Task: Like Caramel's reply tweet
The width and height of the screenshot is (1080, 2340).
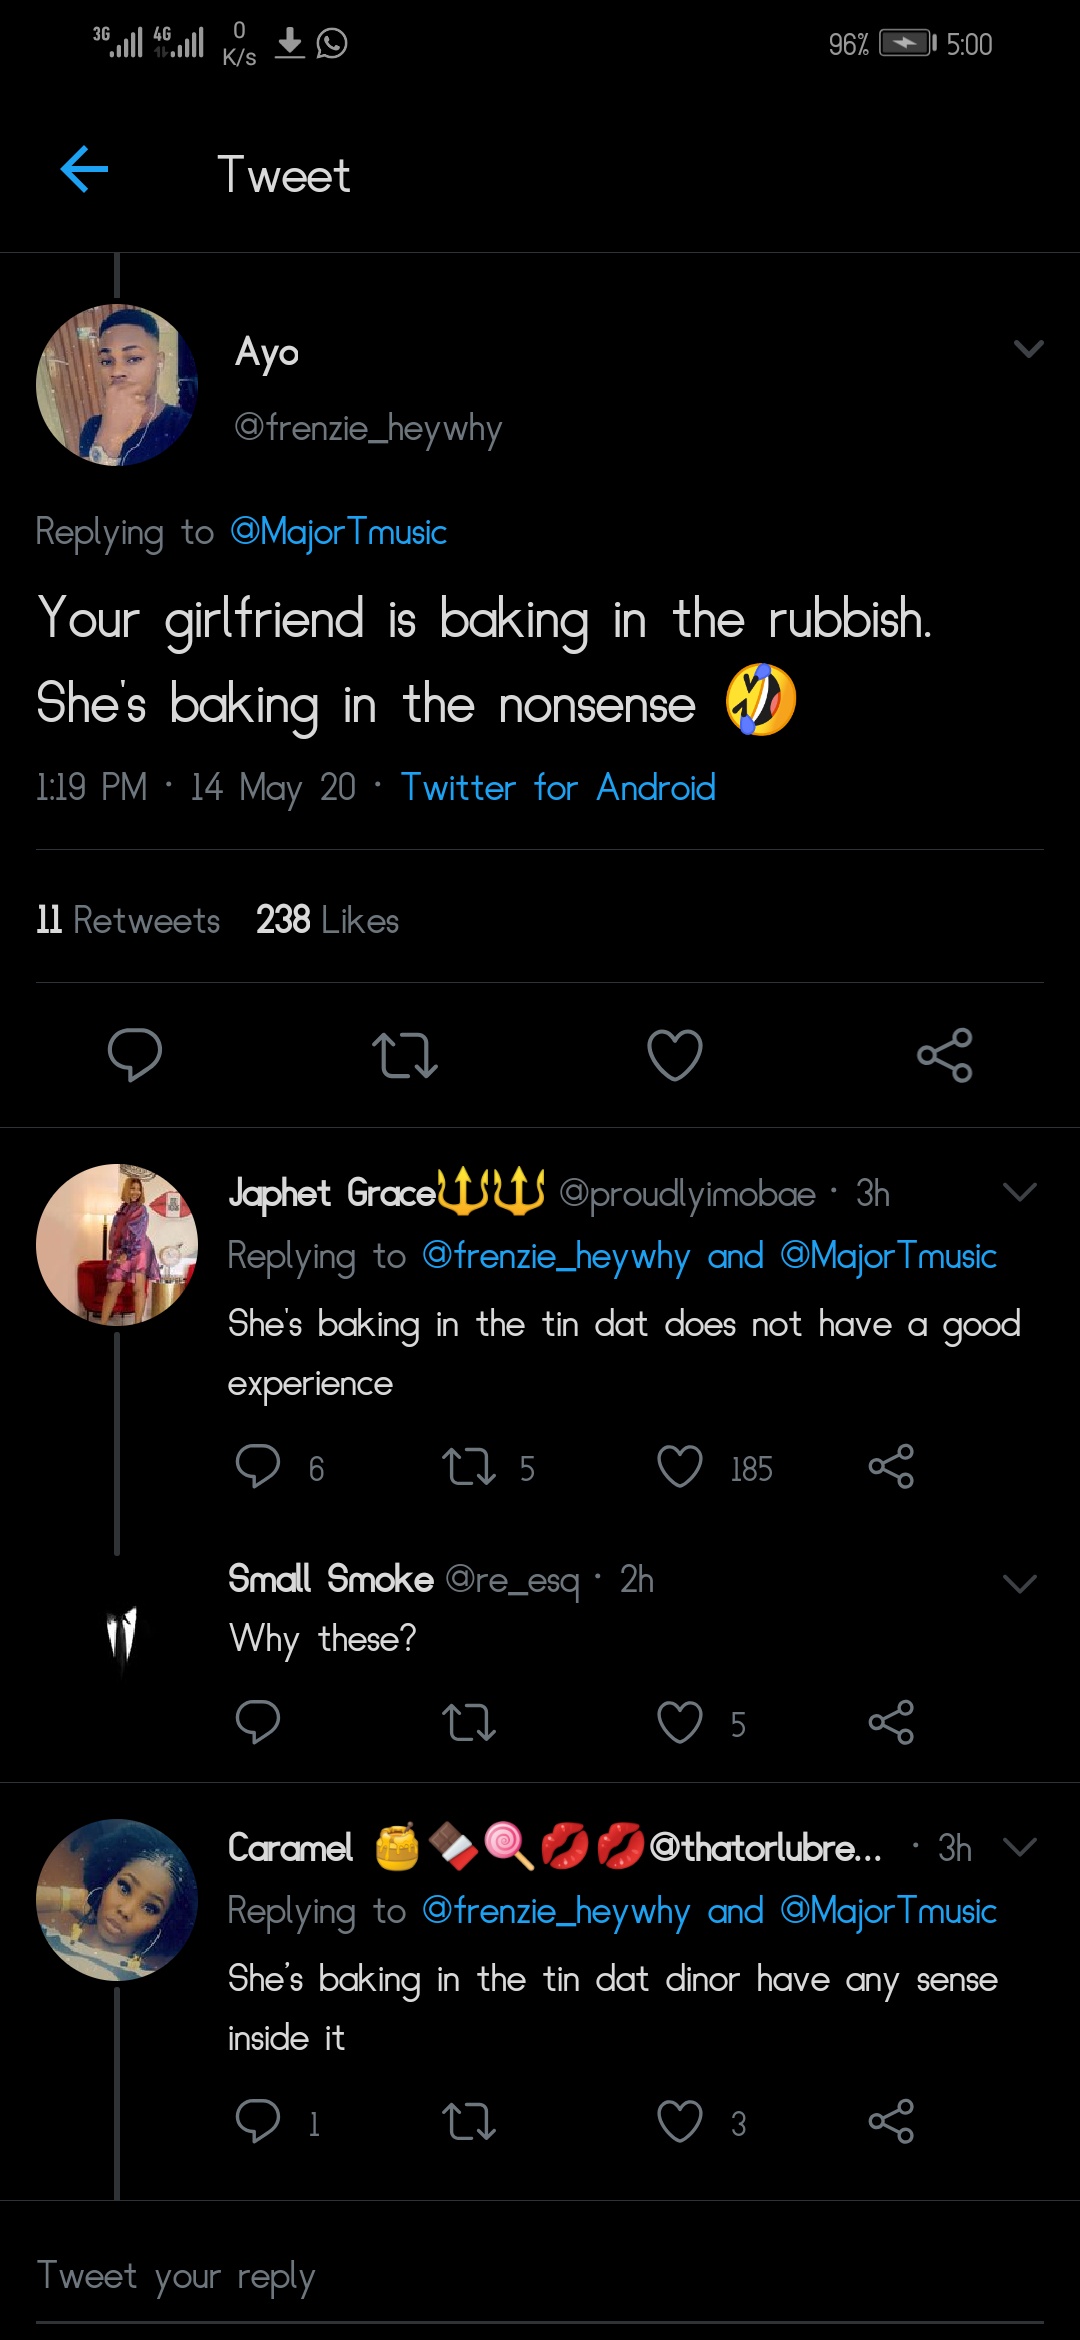Action: pos(680,2121)
